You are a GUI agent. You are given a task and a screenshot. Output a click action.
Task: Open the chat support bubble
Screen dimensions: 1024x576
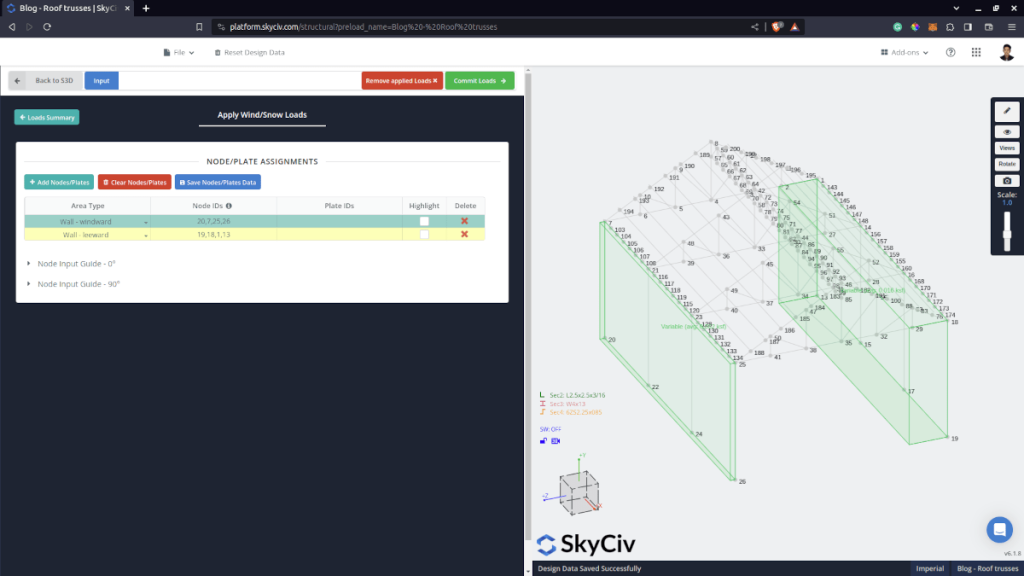point(999,529)
